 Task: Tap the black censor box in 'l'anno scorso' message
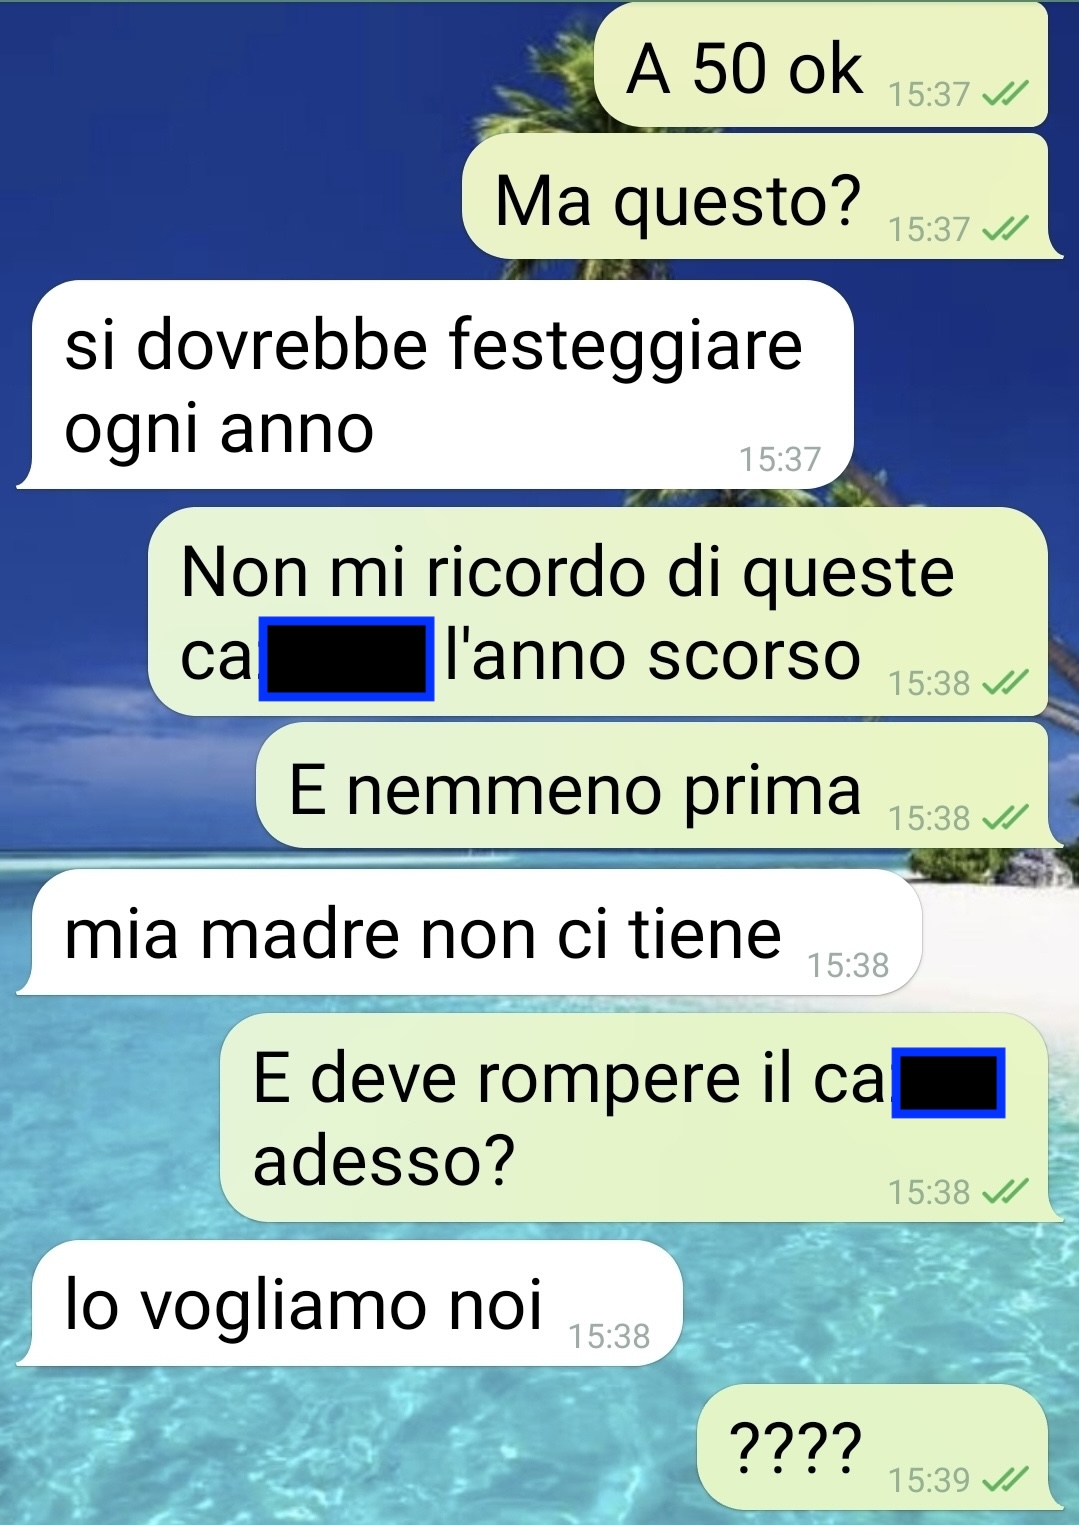click(346, 659)
